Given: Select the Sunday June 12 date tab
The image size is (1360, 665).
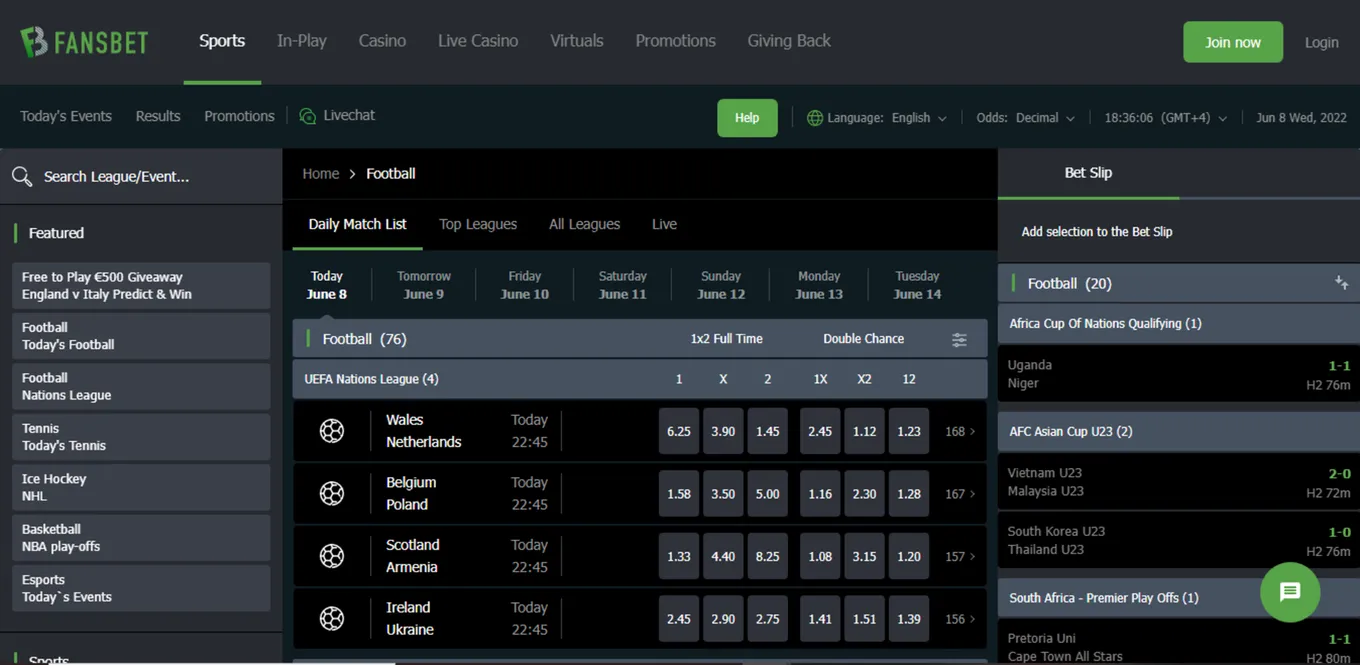Looking at the screenshot, I should point(721,285).
